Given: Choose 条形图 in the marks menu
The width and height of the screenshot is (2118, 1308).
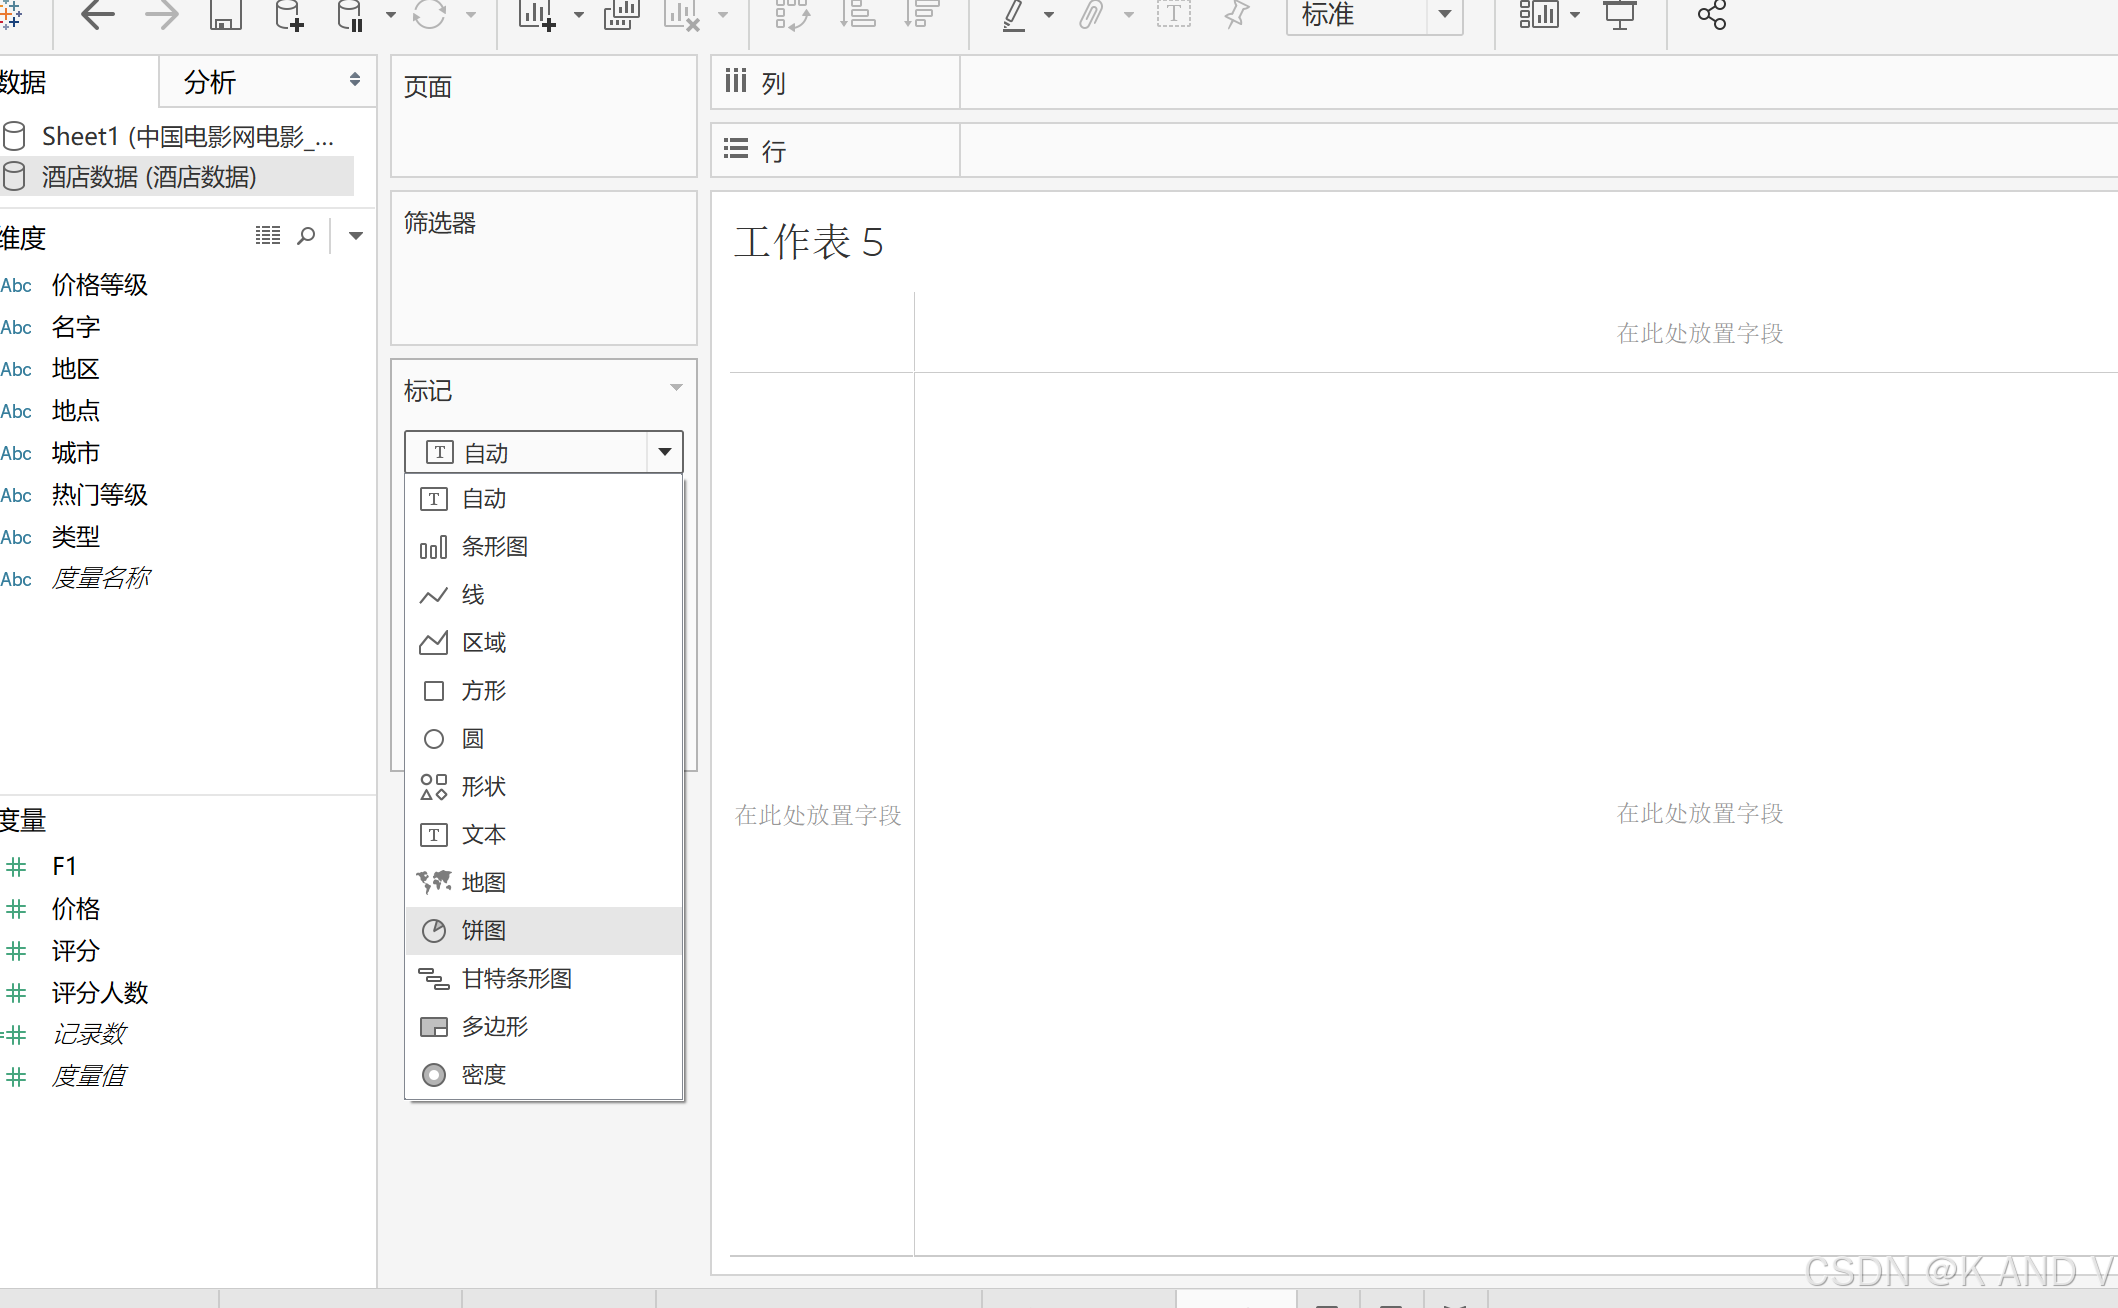Looking at the screenshot, I should pos(494,547).
